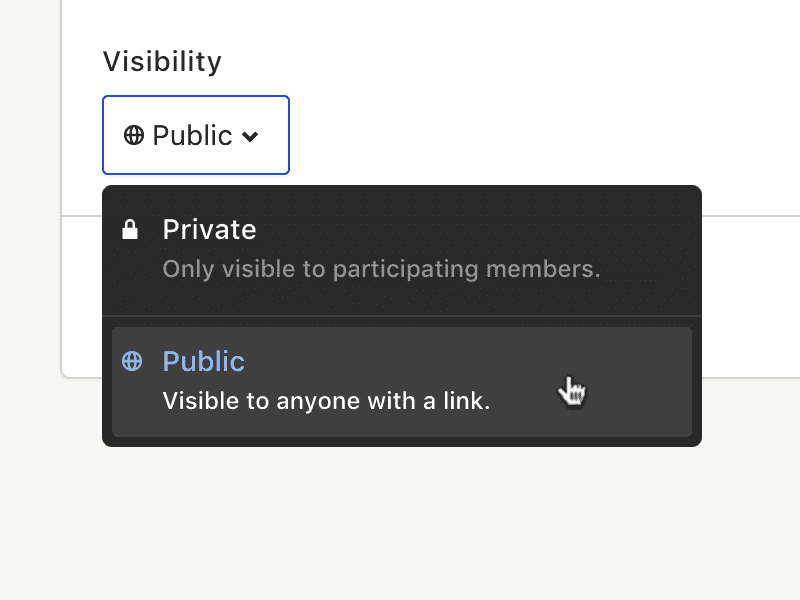Click the dark menu padding above Private
Screen dimensions: 800x600
402,201
